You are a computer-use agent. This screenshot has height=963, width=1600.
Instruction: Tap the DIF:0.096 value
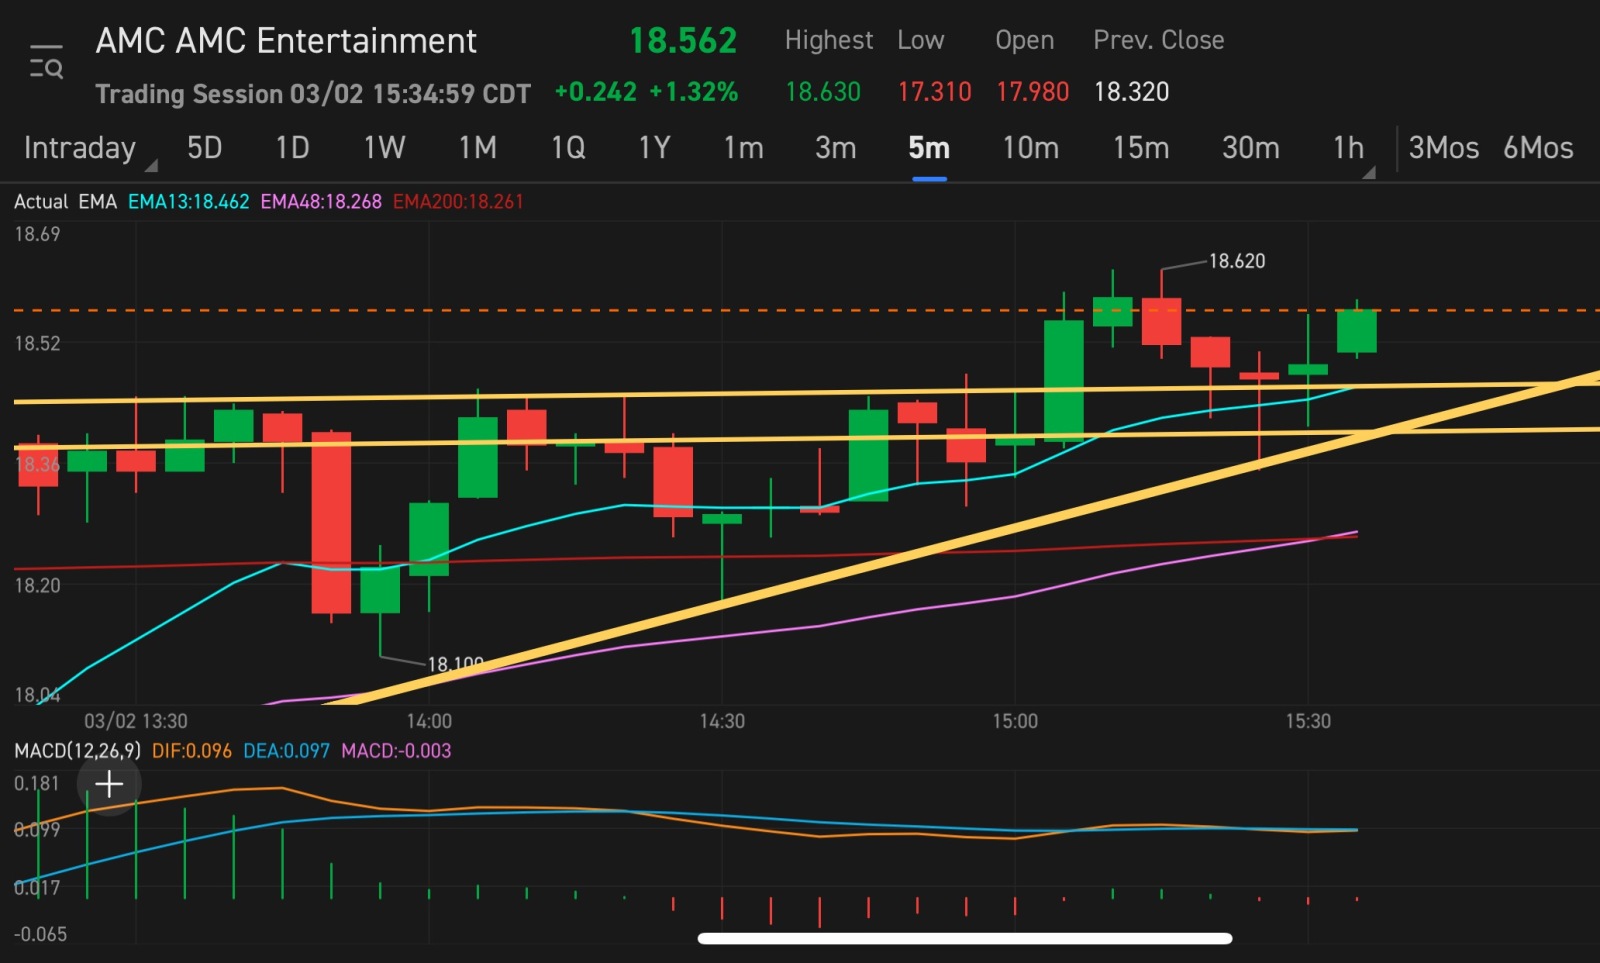click(191, 751)
